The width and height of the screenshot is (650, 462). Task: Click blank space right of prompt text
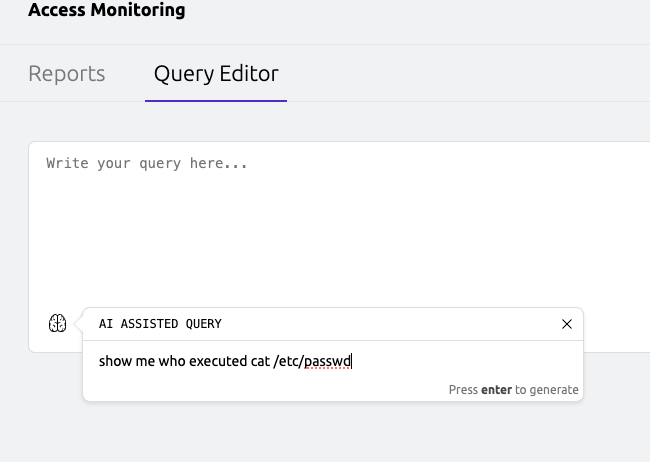[460, 361]
